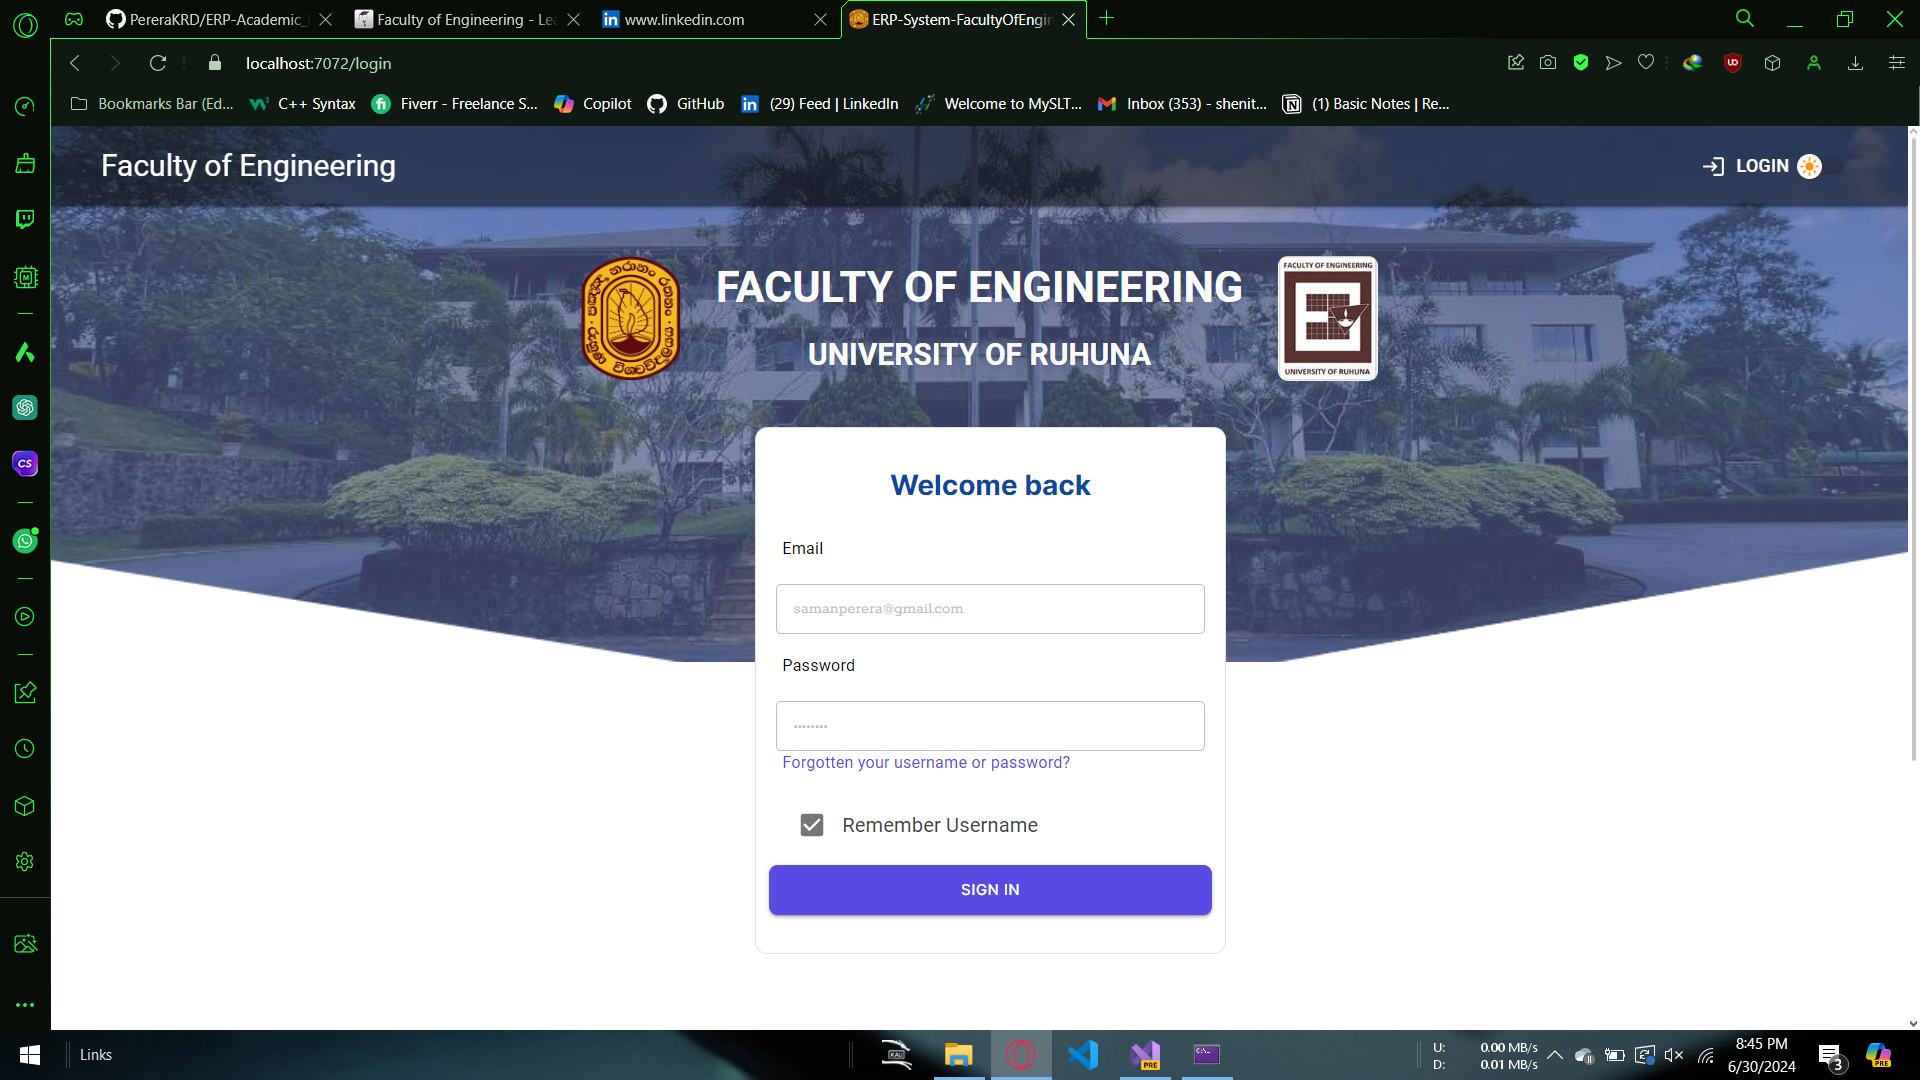Viewport: 1920px width, 1080px height.
Task: Open the Windows Start menu
Action: pyautogui.click(x=30, y=1055)
